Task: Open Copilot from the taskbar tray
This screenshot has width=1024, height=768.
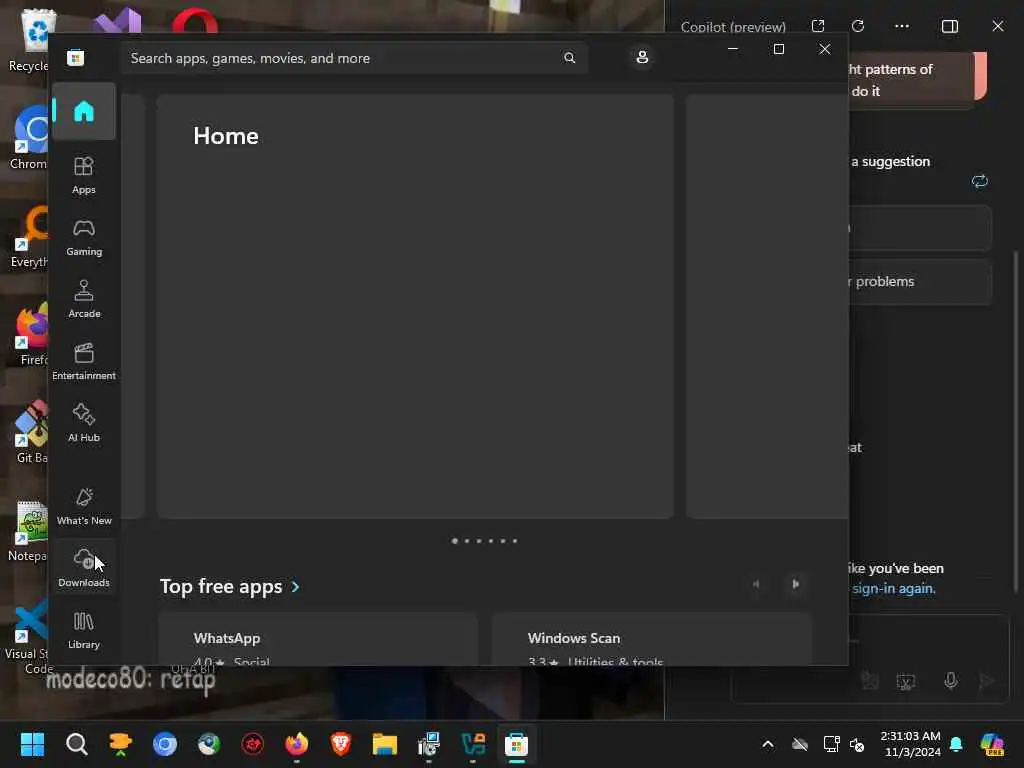Action: 992,744
